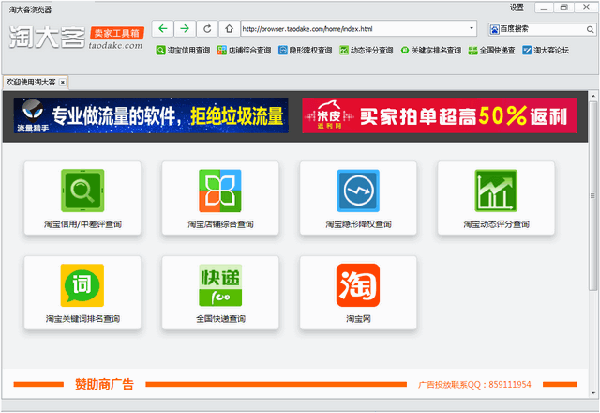600x413 pixels.
Task: Click the scrollbar down arrow
Action: (x=593, y=393)
